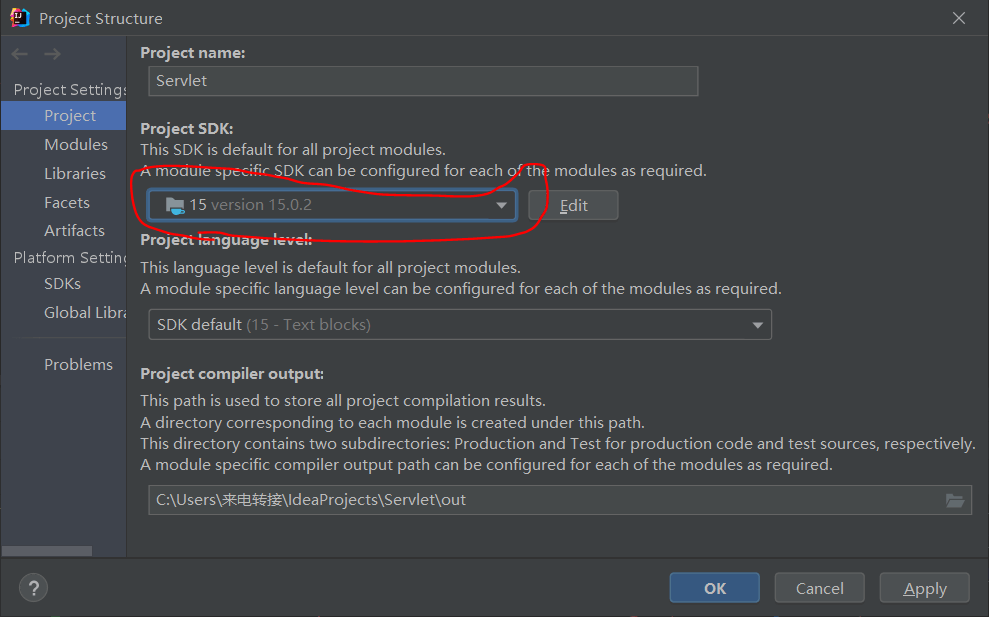Image resolution: width=989 pixels, height=617 pixels.
Task: Click the Servlet project name field
Action: (x=422, y=81)
